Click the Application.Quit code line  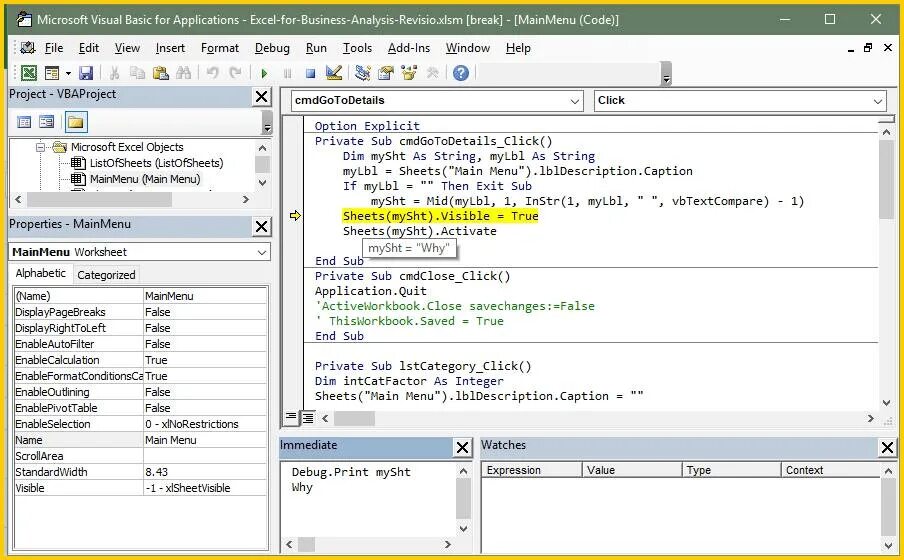tap(371, 291)
